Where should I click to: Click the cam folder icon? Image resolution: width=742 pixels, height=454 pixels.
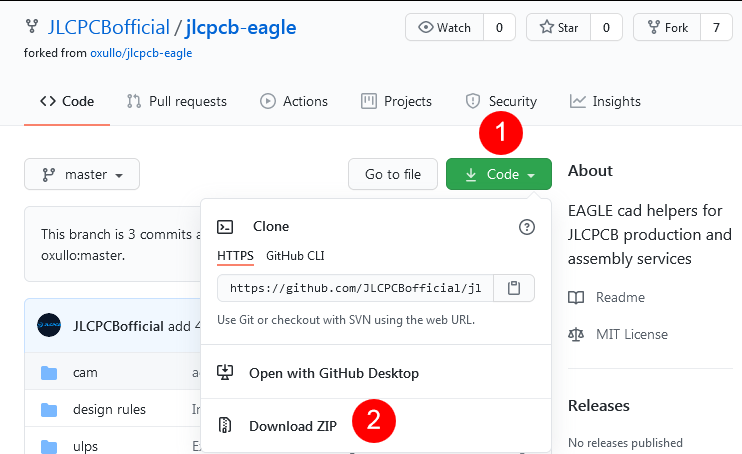pos(49,373)
